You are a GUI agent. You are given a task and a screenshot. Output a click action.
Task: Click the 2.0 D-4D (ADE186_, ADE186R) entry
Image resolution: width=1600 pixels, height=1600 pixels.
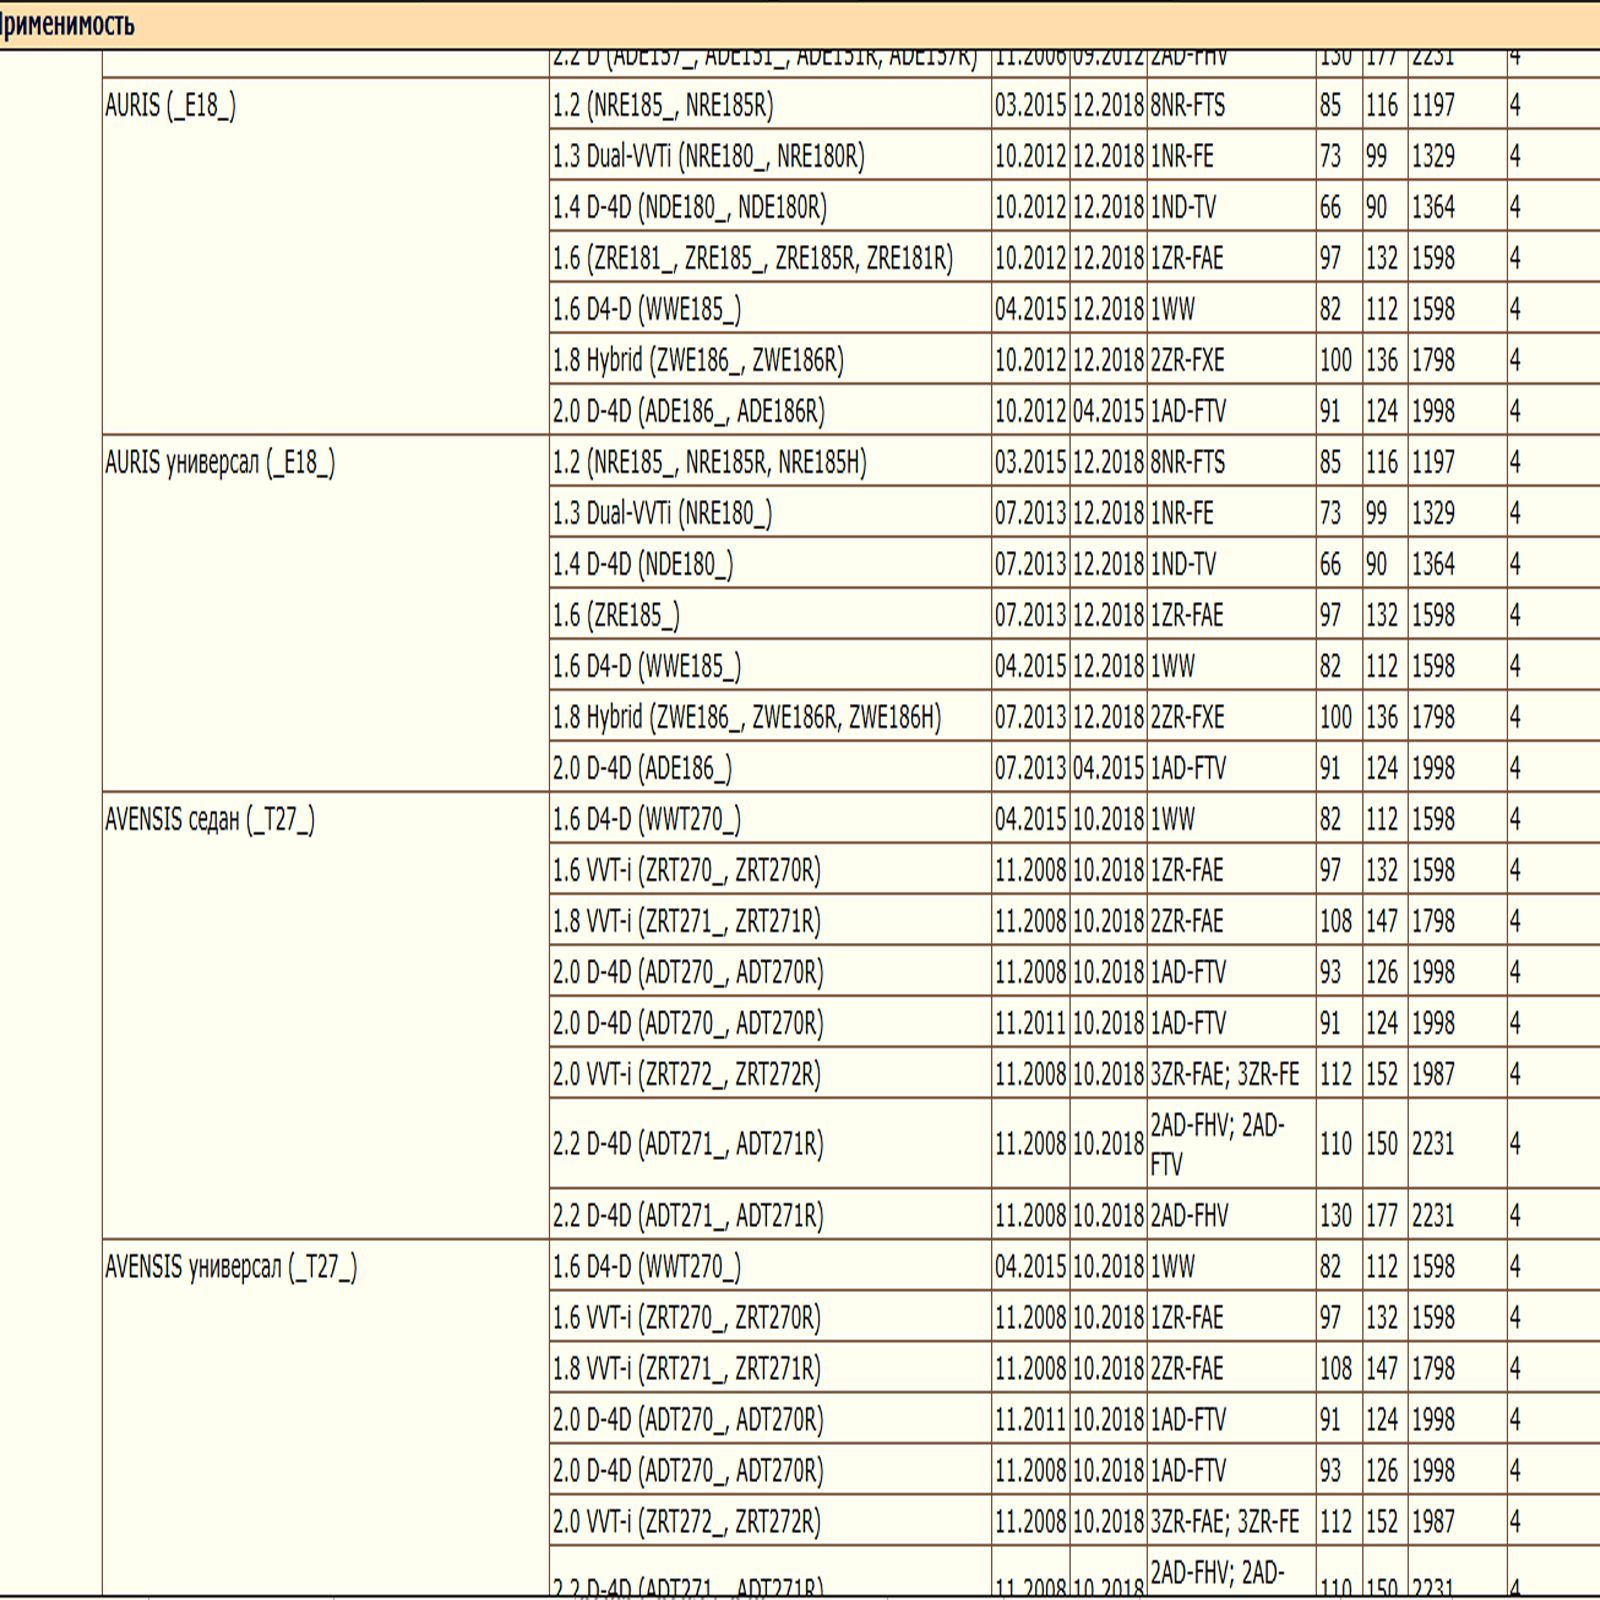pos(689,412)
